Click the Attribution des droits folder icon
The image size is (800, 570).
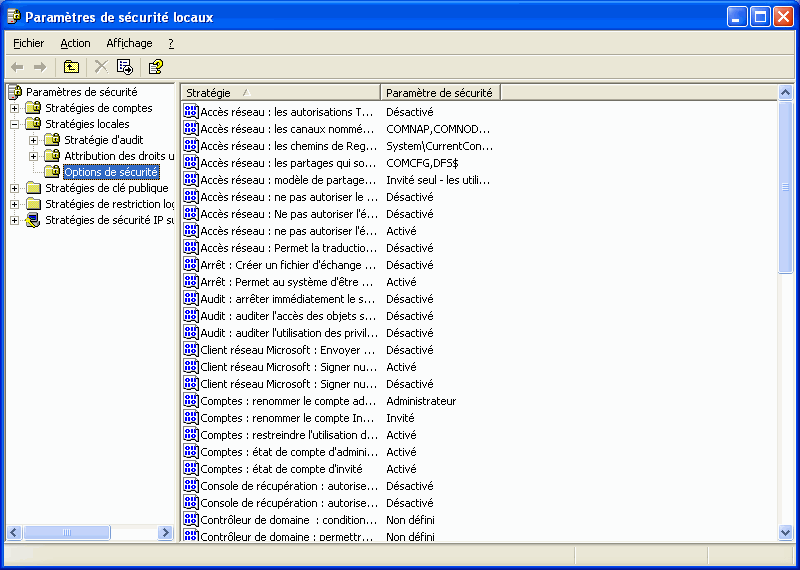pyautogui.click(x=52, y=156)
